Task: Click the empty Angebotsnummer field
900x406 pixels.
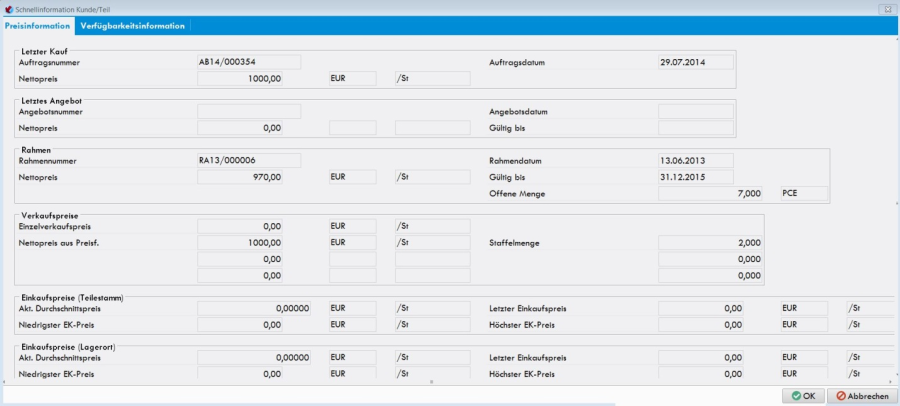Action: [248, 112]
